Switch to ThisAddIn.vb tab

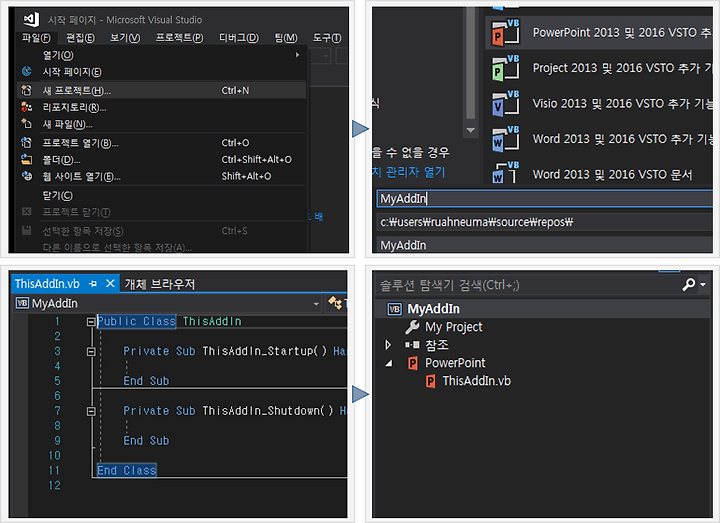pos(47,284)
